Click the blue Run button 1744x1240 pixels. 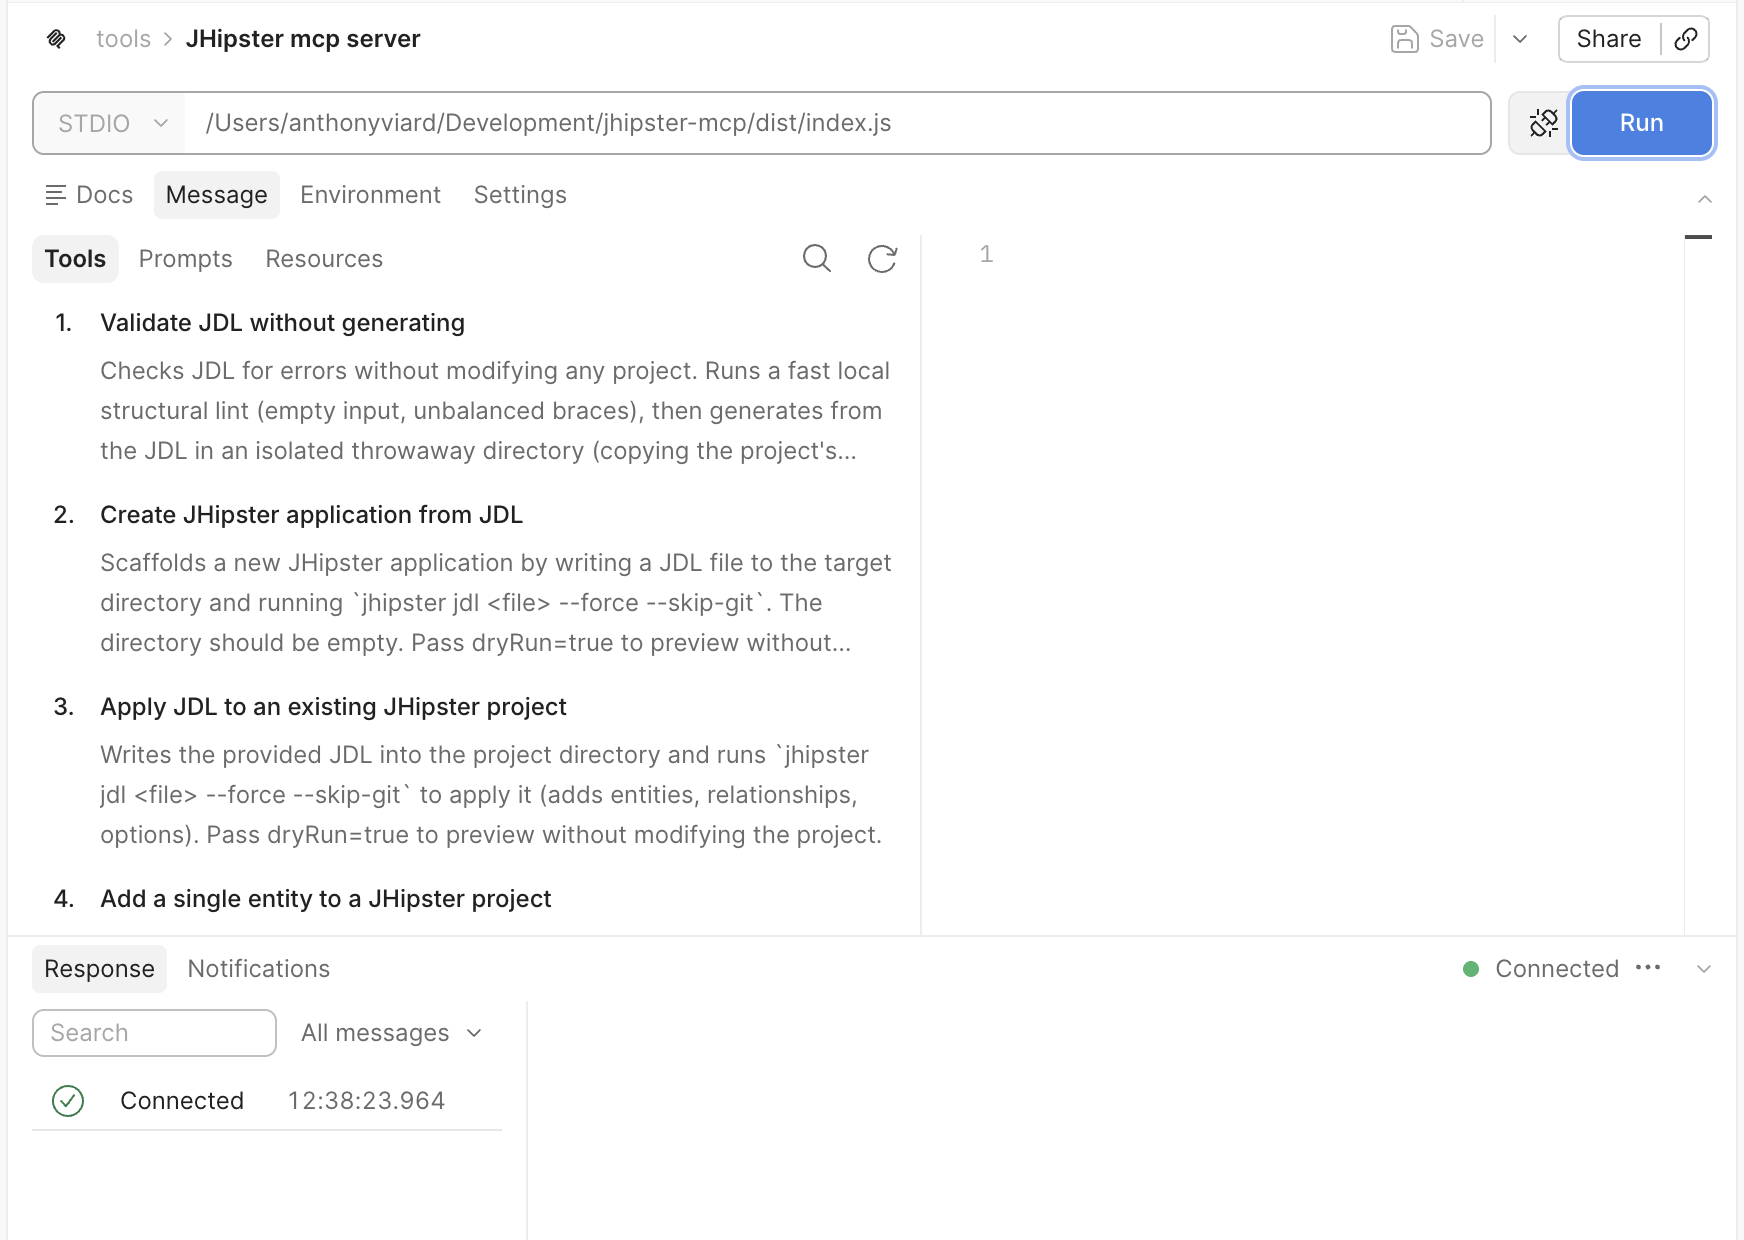click(1641, 123)
